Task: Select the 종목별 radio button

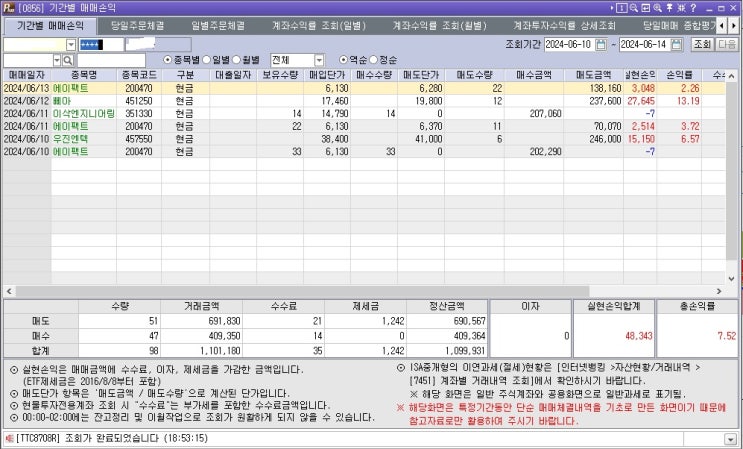Action: 167,60
